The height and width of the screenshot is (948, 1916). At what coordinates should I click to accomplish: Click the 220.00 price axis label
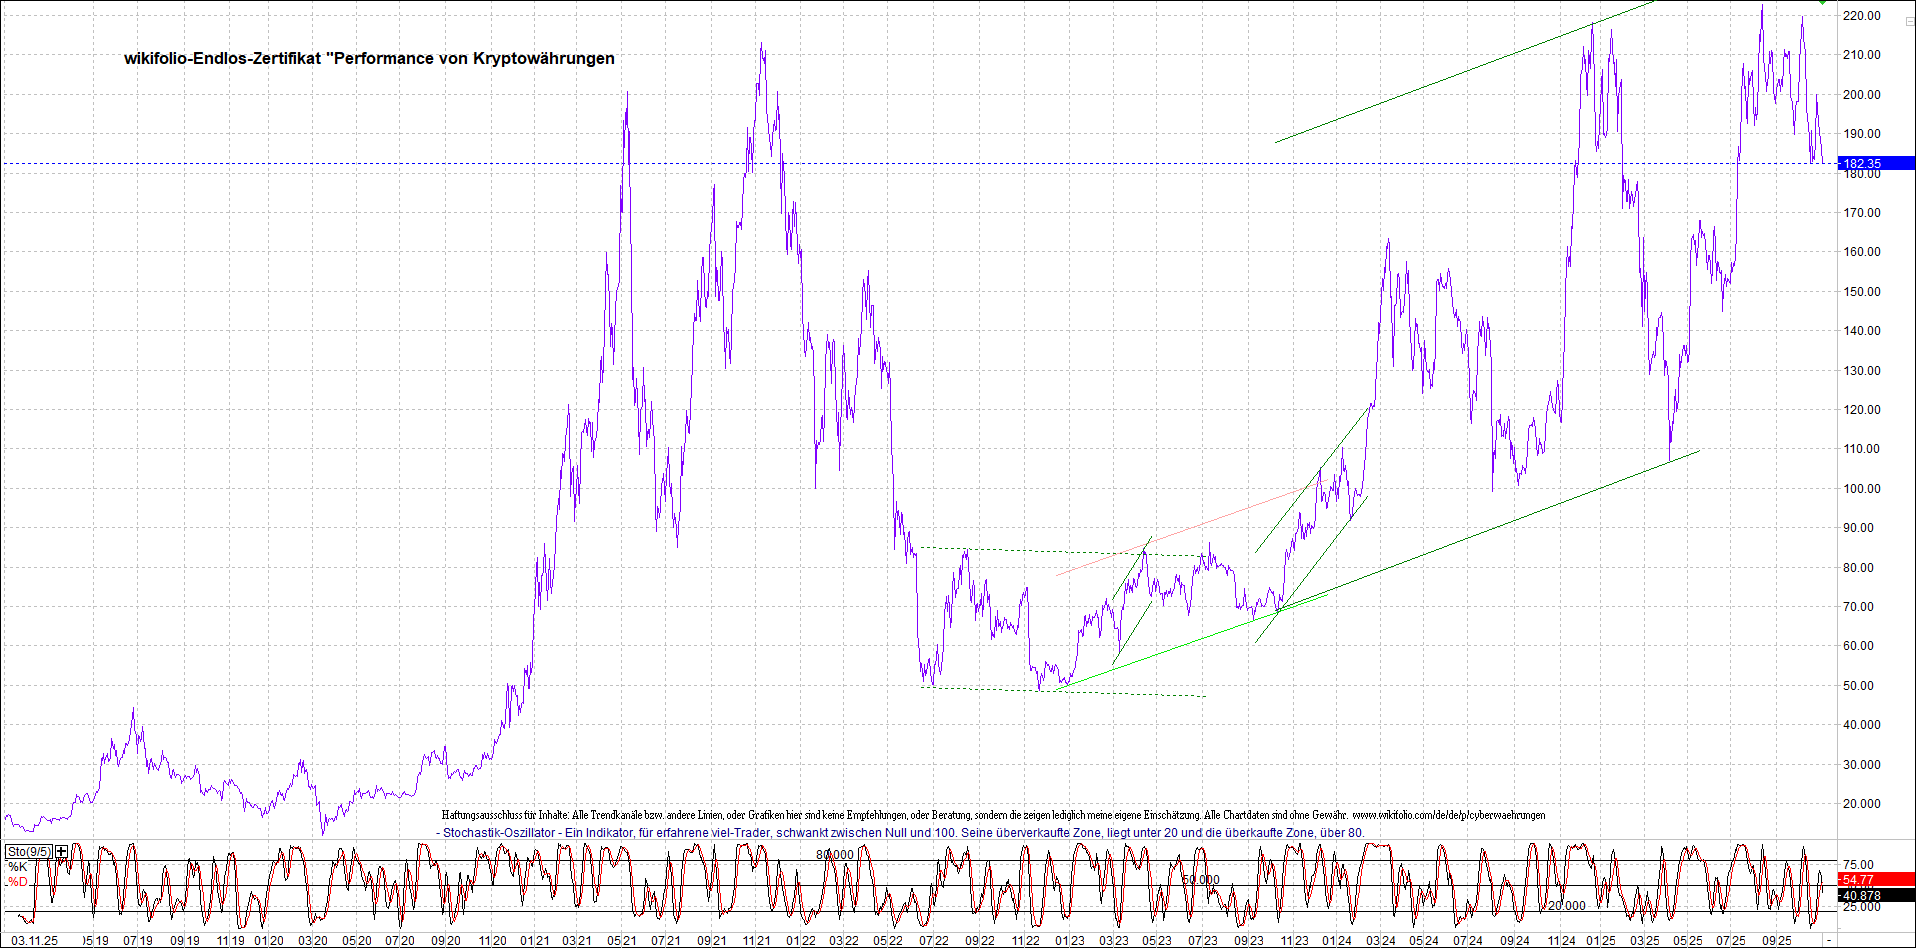(x=1861, y=16)
